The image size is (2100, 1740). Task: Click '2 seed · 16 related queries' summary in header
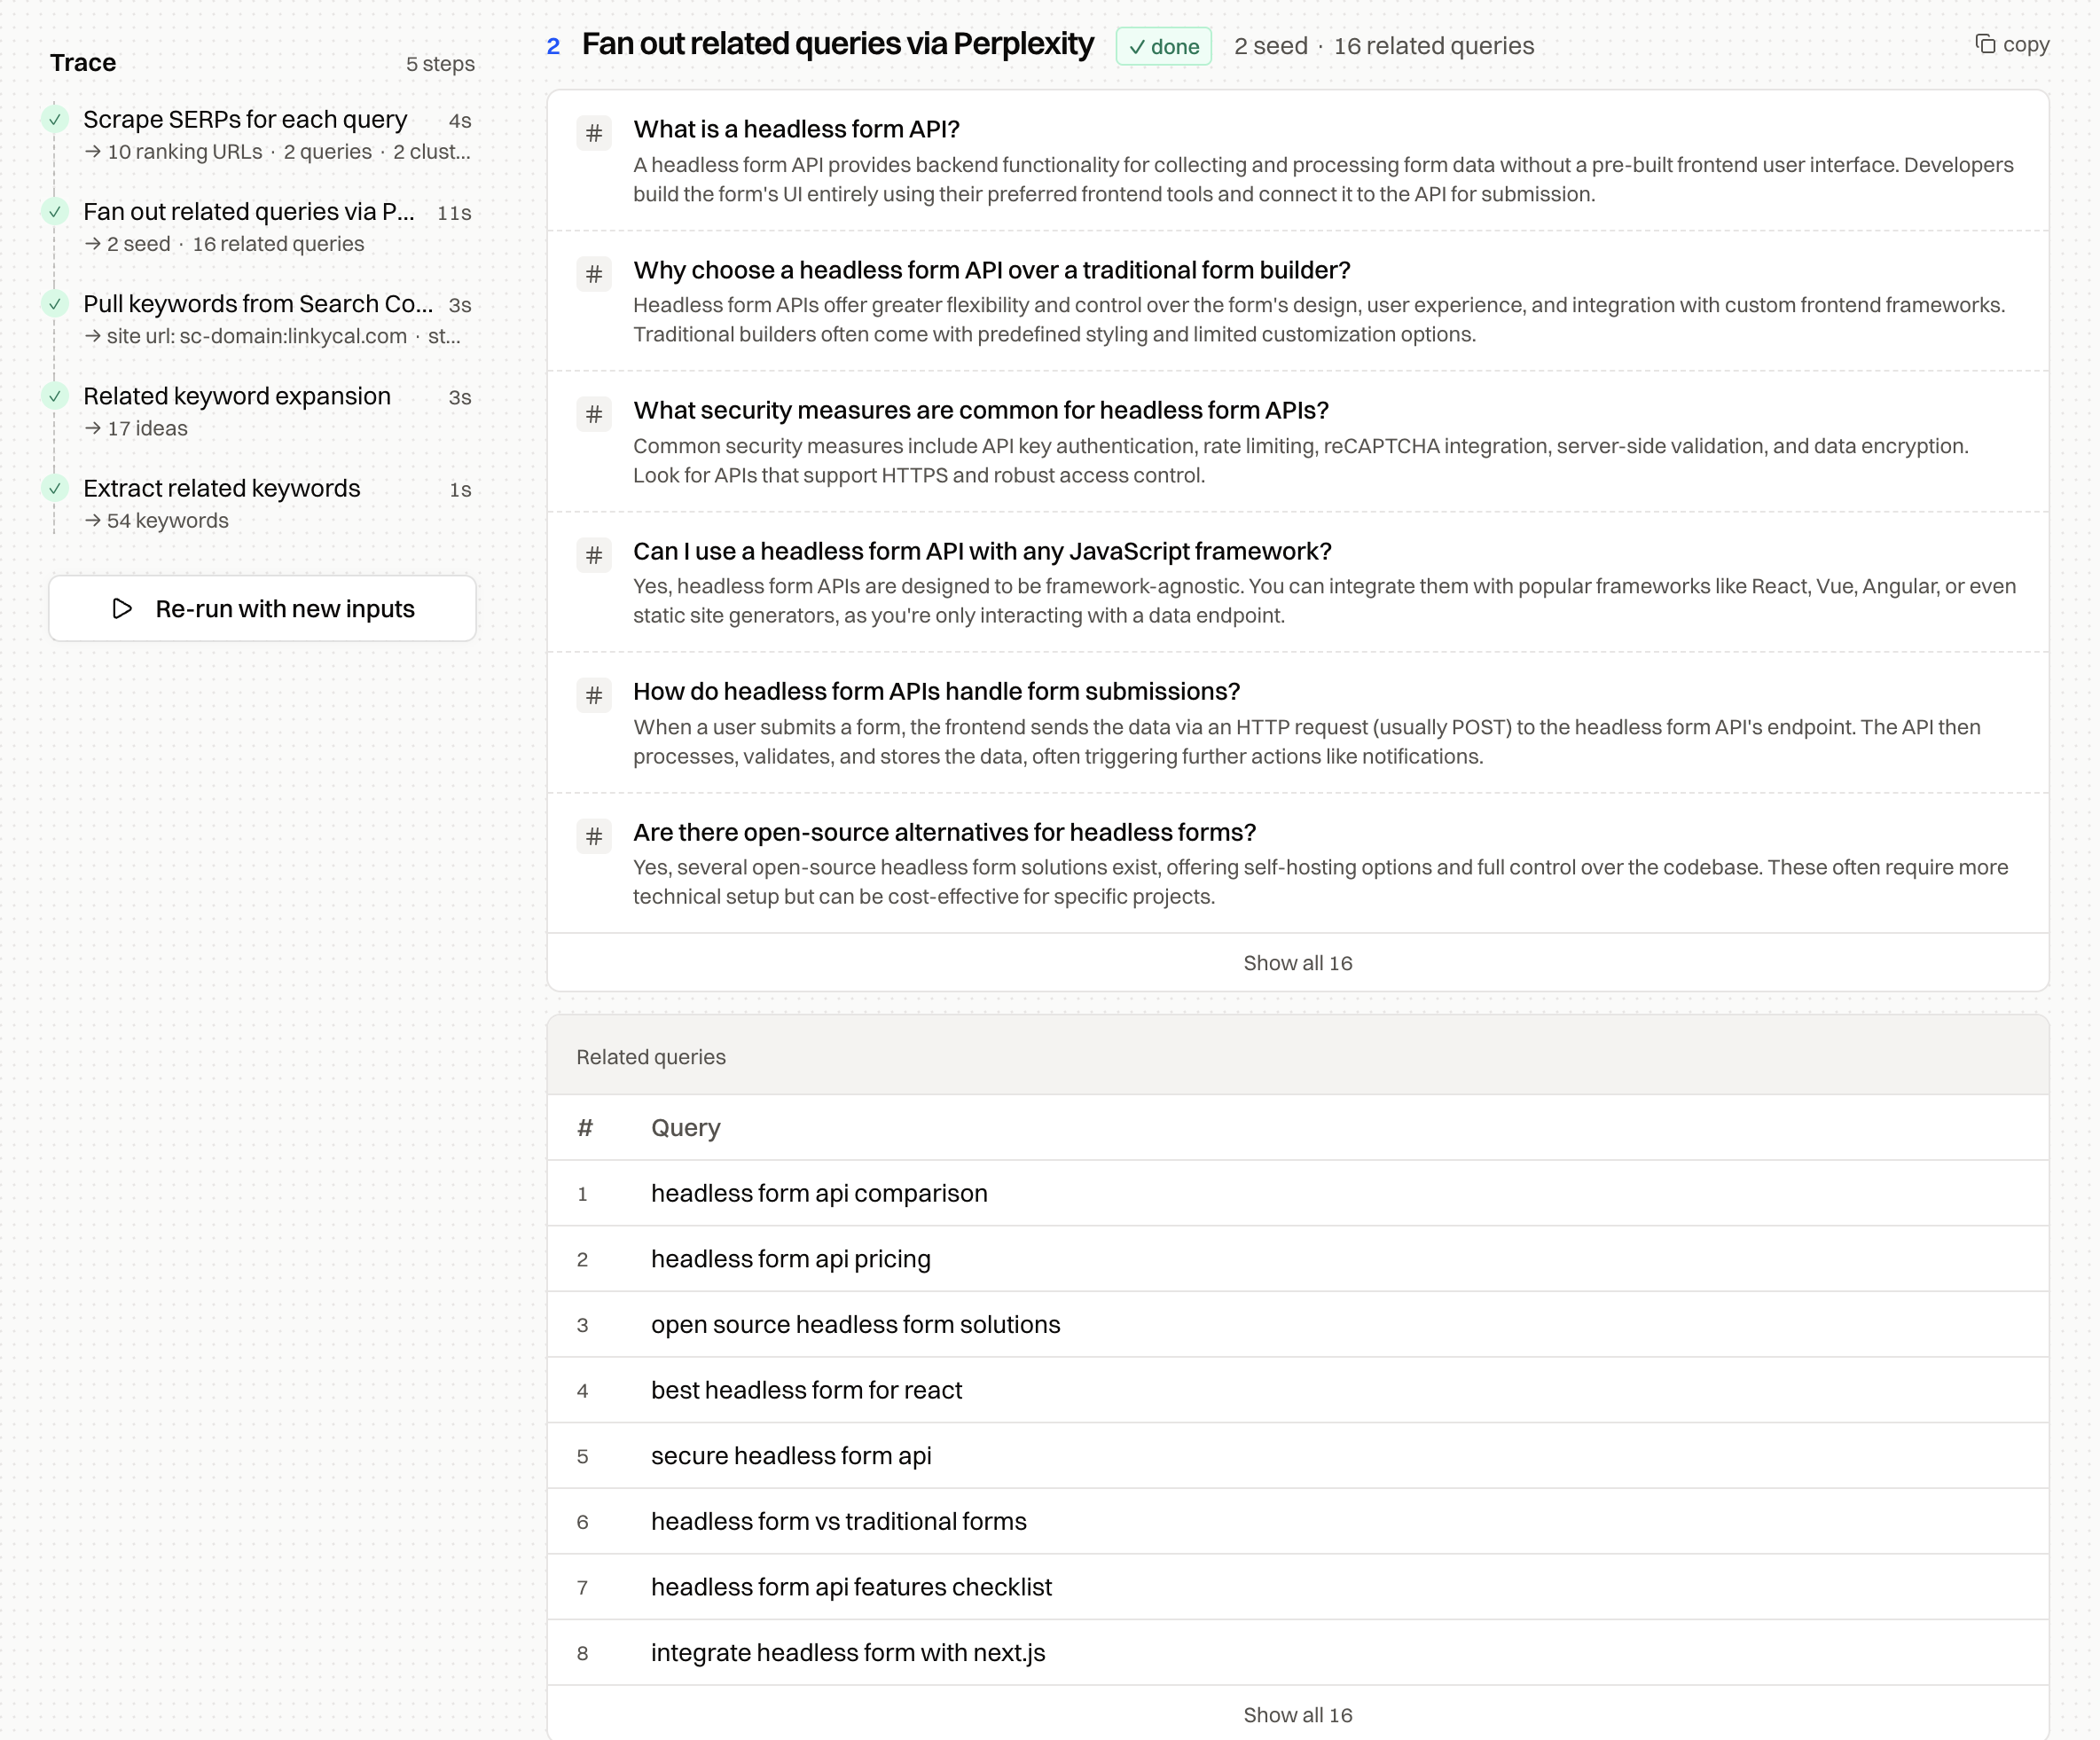pyautogui.click(x=1383, y=46)
